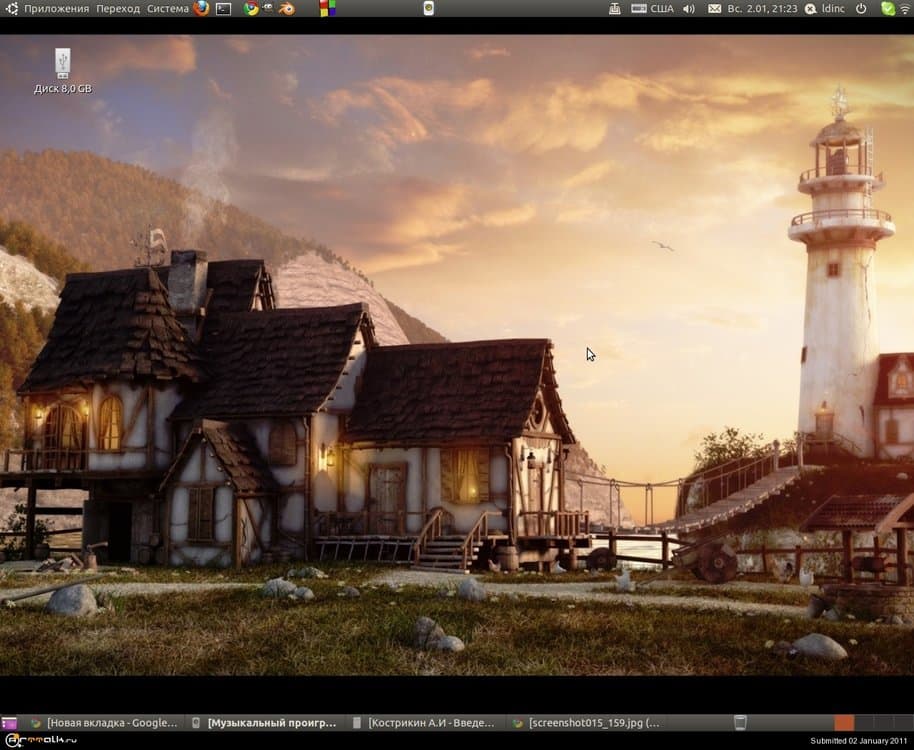
Task: Open the mail envelope messaging menu
Action: [x=714, y=9]
